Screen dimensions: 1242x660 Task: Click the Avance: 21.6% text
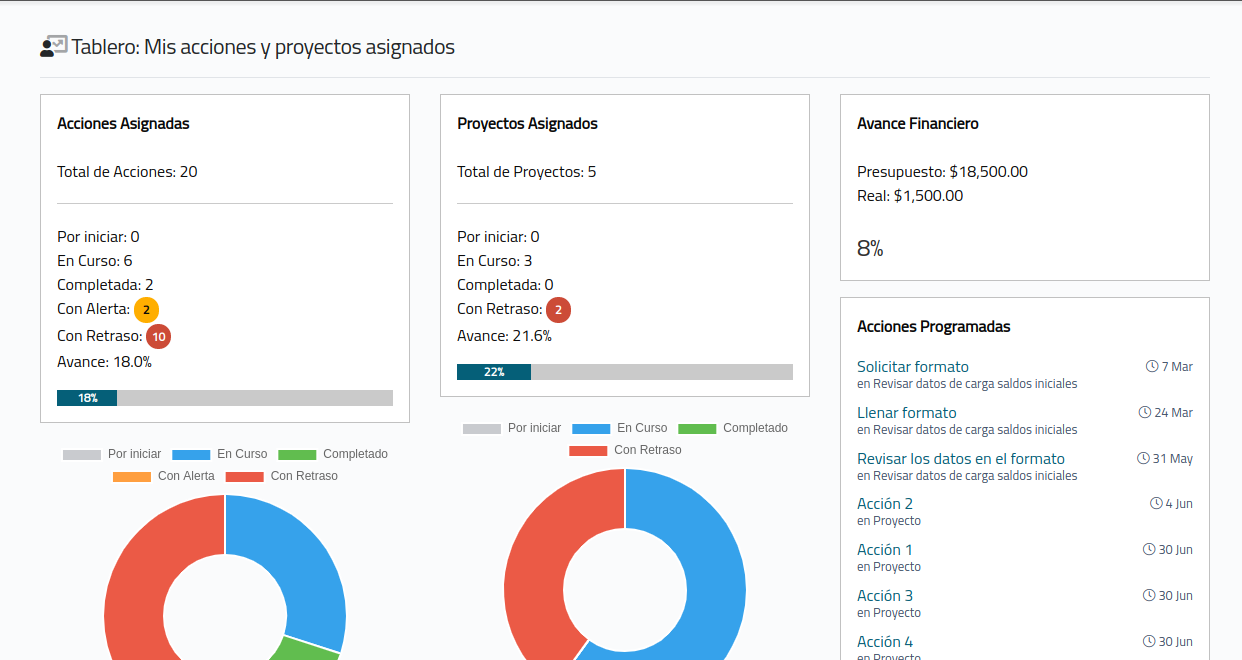point(505,336)
